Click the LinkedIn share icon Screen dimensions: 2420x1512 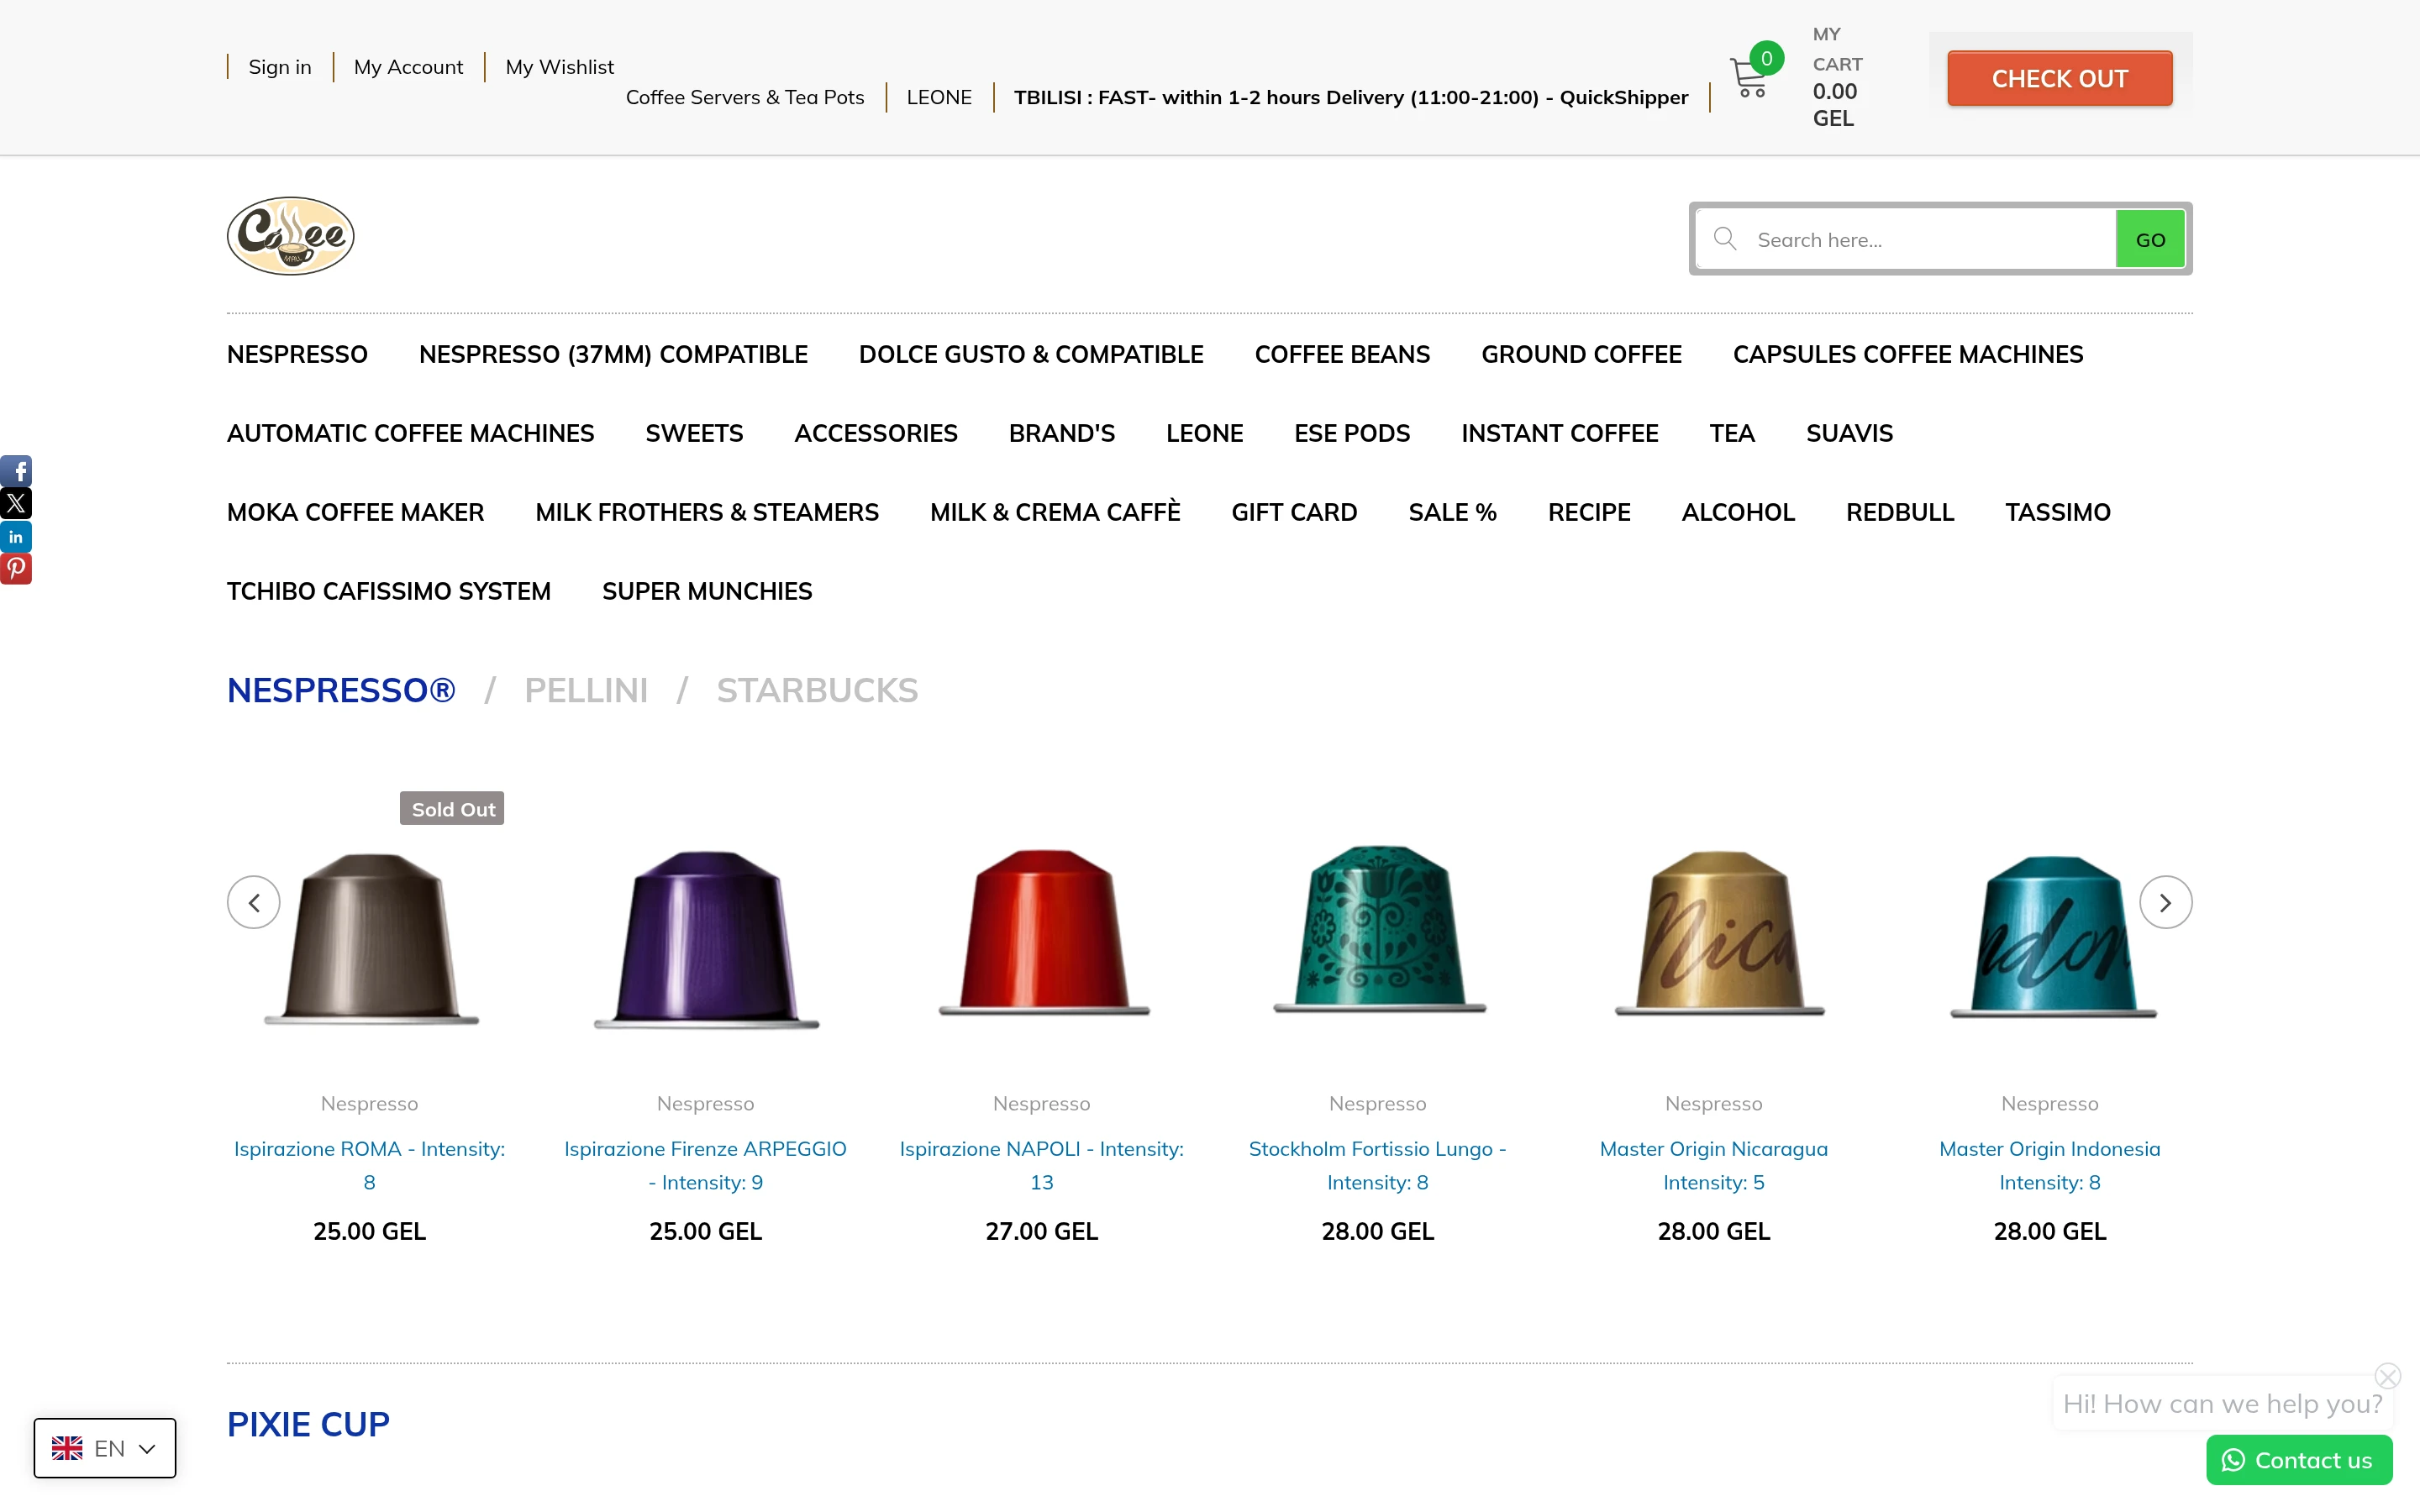click(x=16, y=536)
